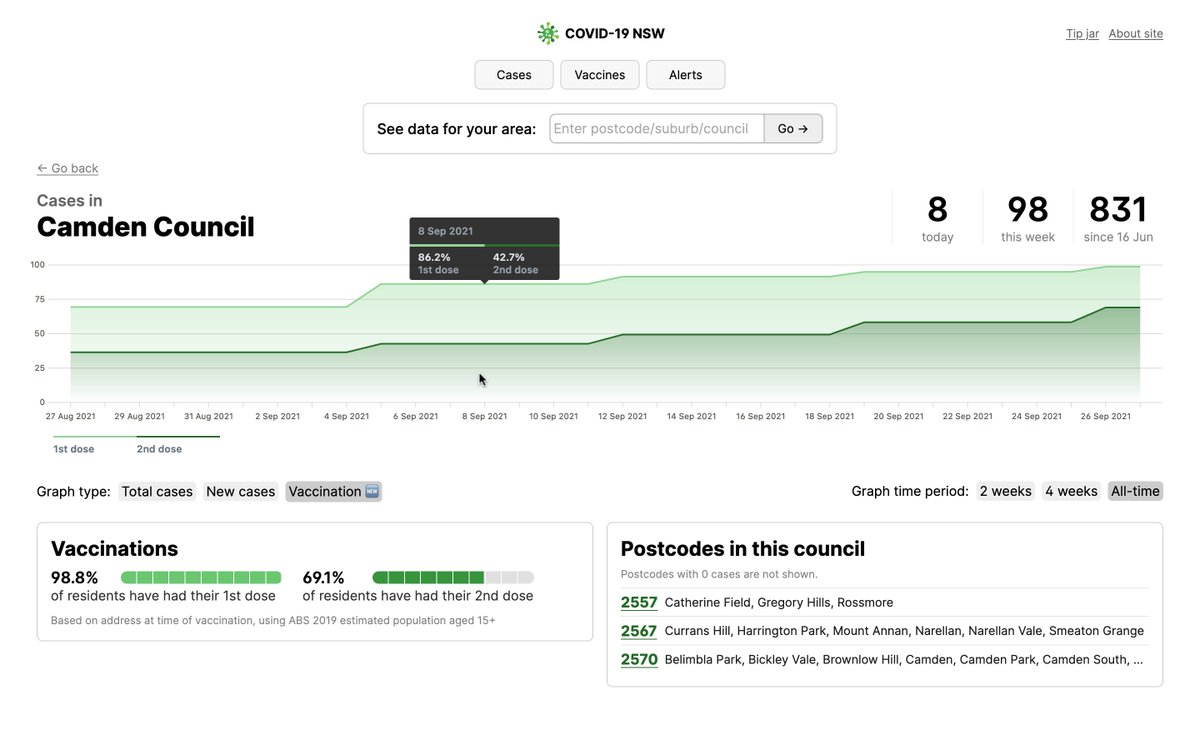
Task: Open the Alerts tab
Action: point(685,75)
